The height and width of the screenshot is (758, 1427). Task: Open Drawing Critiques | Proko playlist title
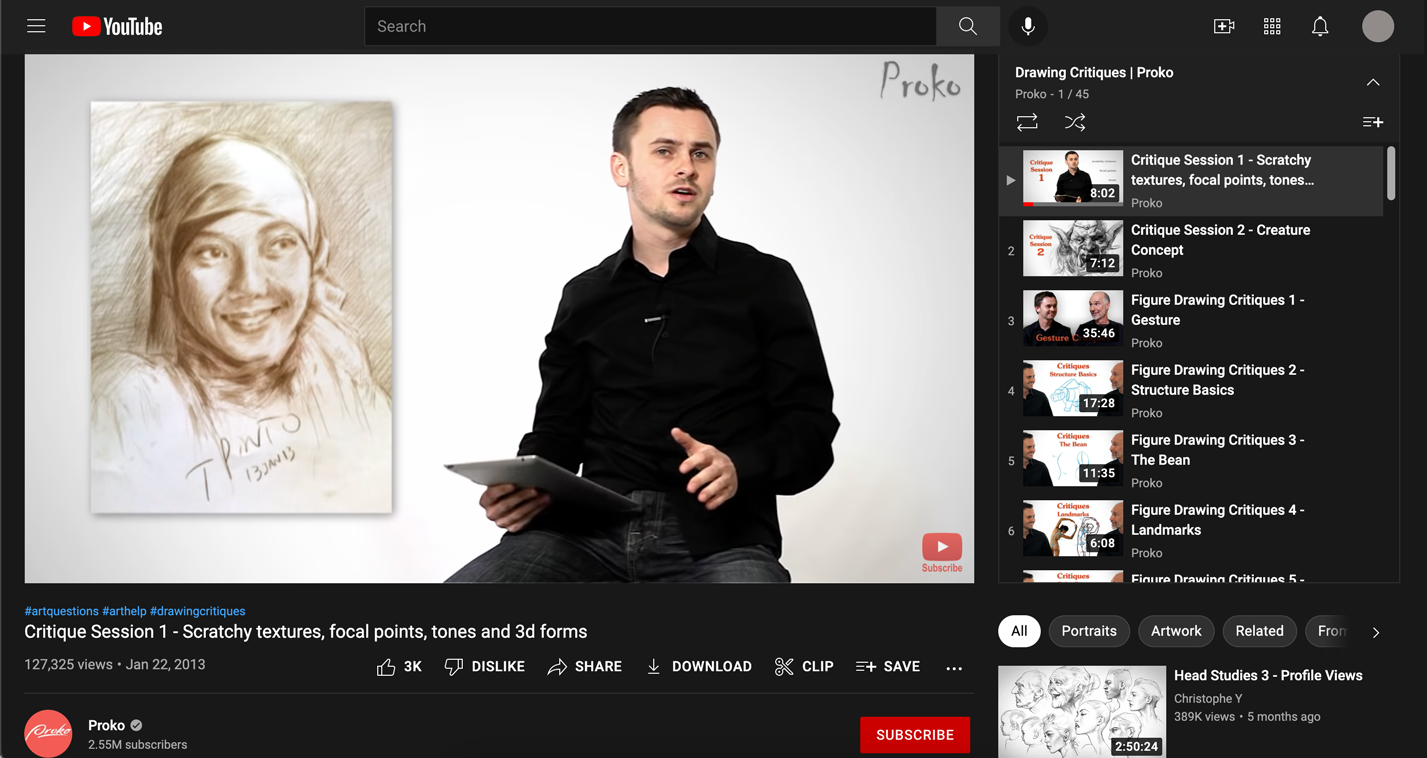(x=1094, y=72)
